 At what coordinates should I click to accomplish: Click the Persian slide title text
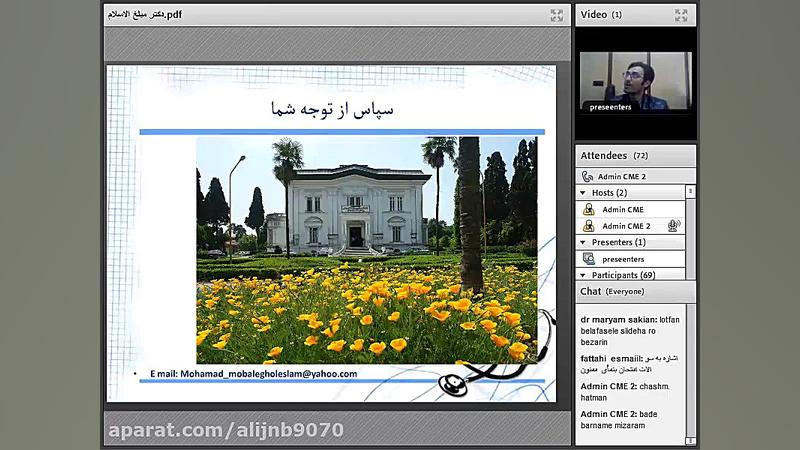pyautogui.click(x=332, y=109)
